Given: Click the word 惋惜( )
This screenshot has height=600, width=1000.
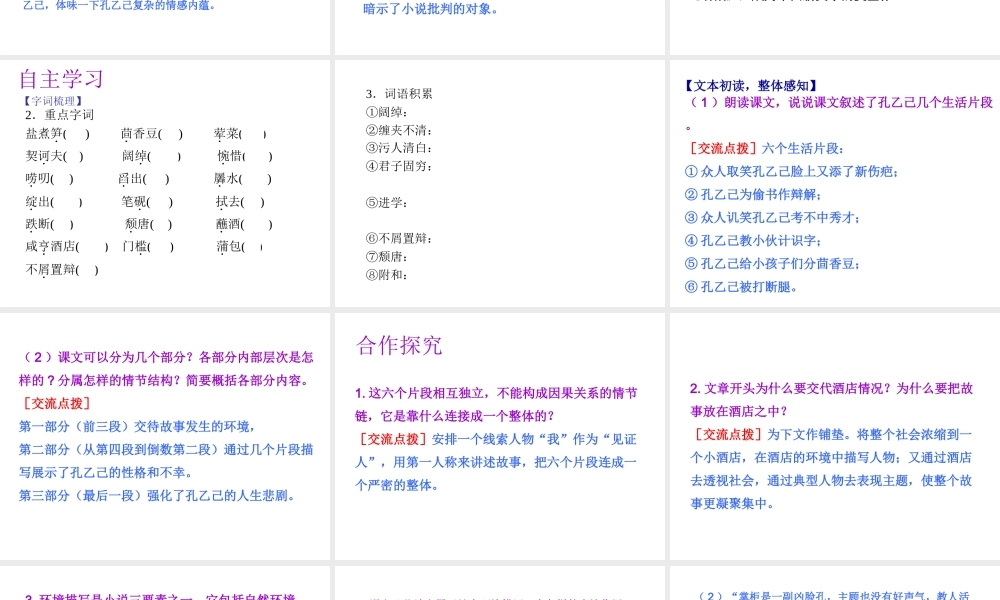Looking at the screenshot, I should tap(245, 156).
